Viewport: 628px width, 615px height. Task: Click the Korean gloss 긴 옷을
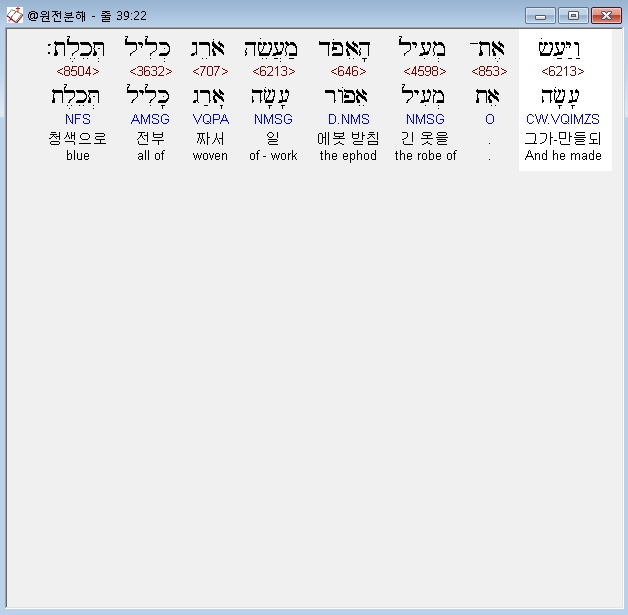pos(425,139)
